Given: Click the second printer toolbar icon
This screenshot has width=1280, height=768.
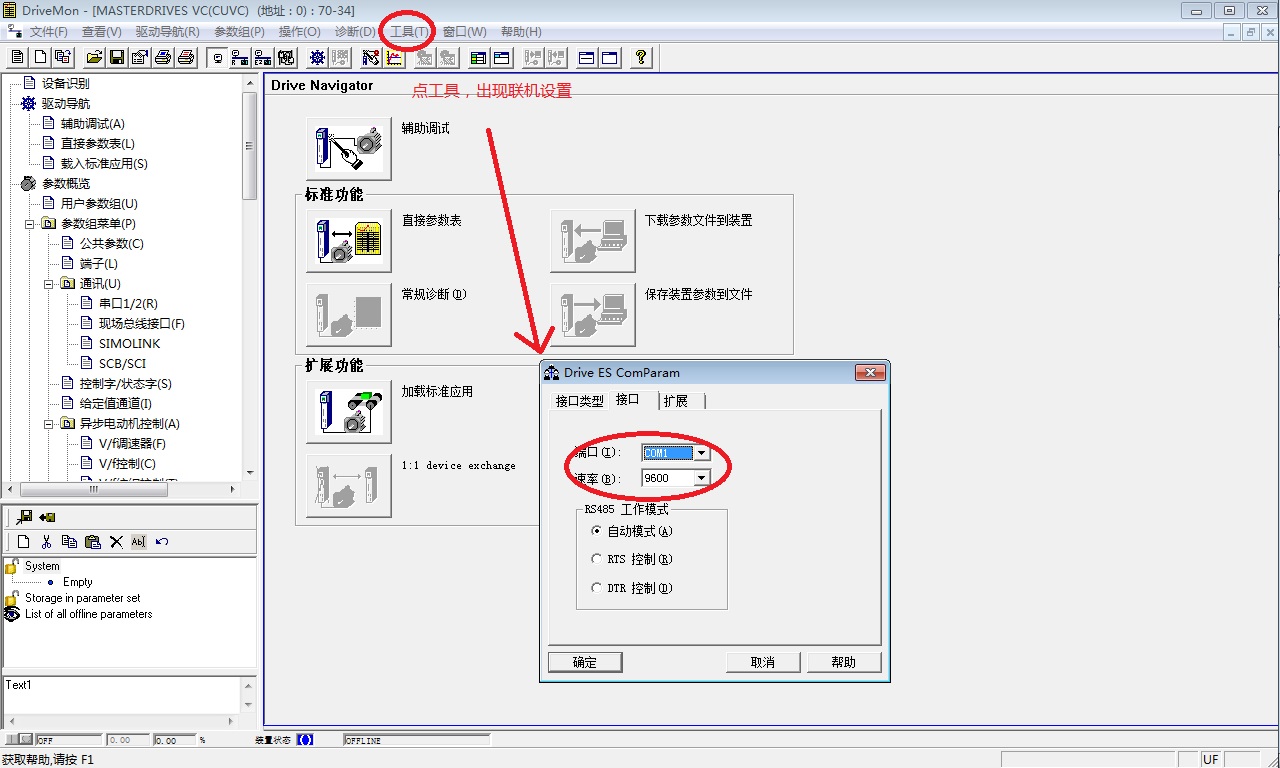Looking at the screenshot, I should [x=185, y=58].
